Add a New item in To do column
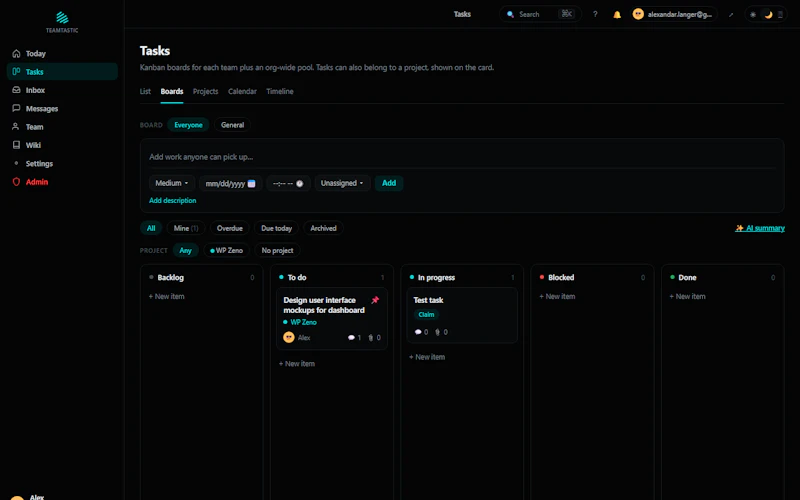The width and height of the screenshot is (800, 500). [x=296, y=364]
